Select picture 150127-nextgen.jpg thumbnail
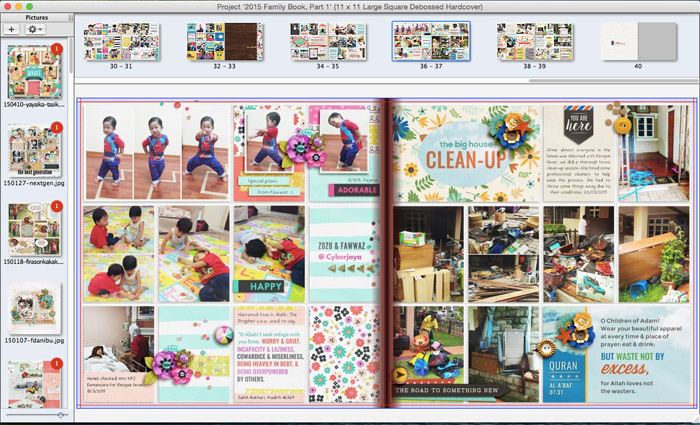 pos(34,150)
